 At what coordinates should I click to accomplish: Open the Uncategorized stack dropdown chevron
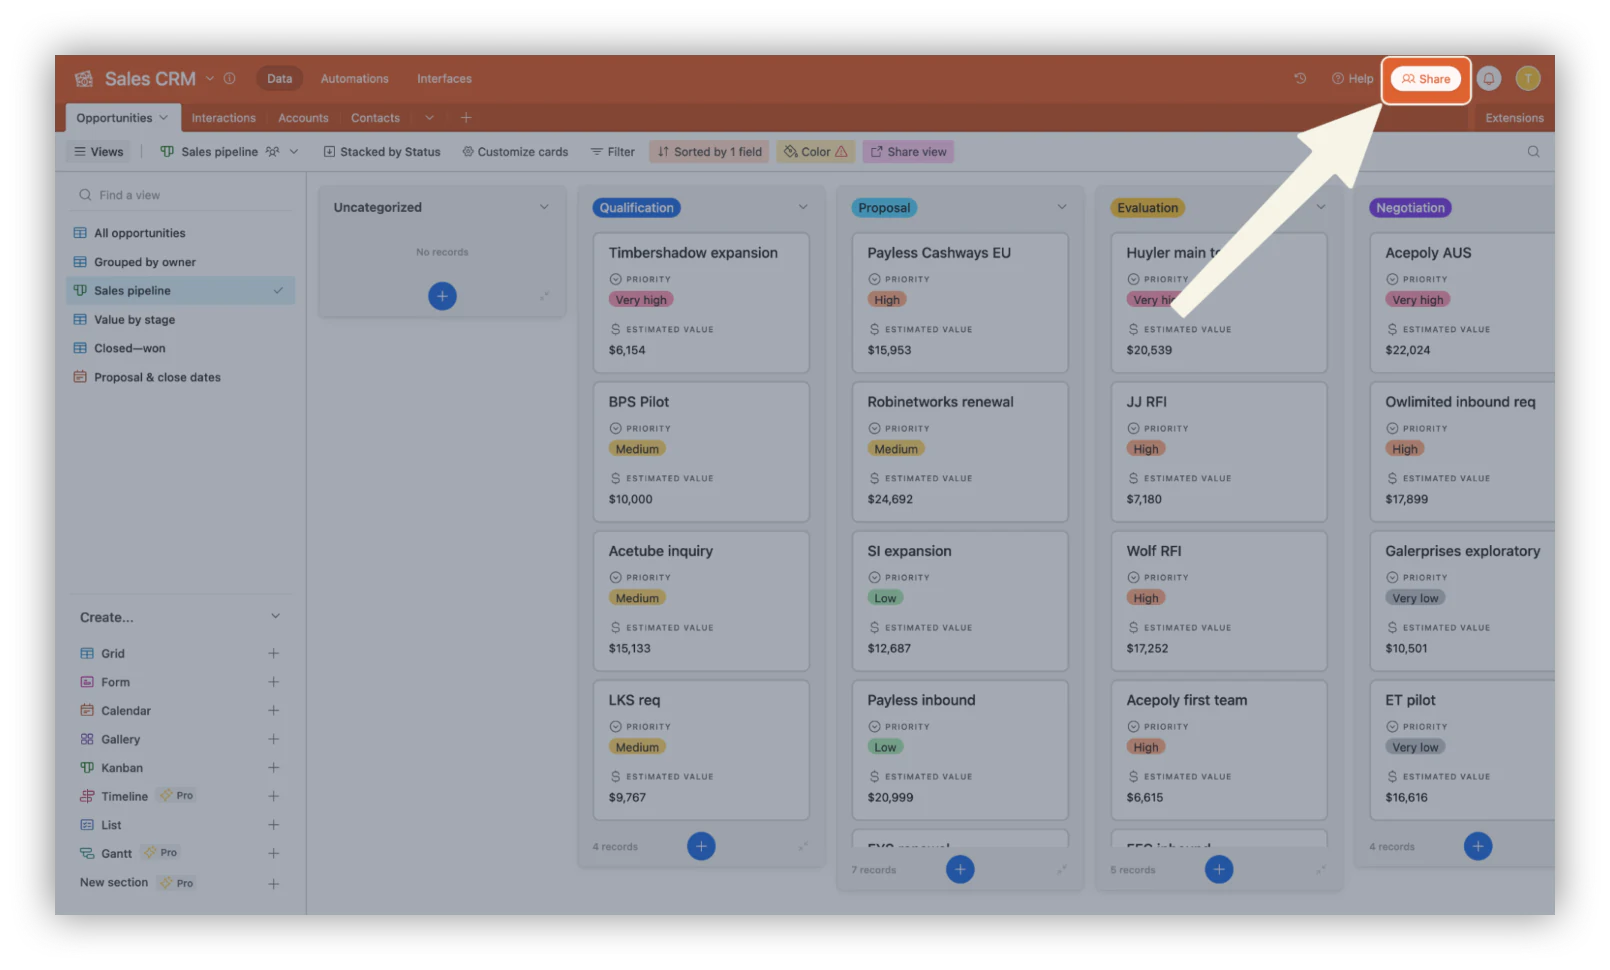click(544, 207)
